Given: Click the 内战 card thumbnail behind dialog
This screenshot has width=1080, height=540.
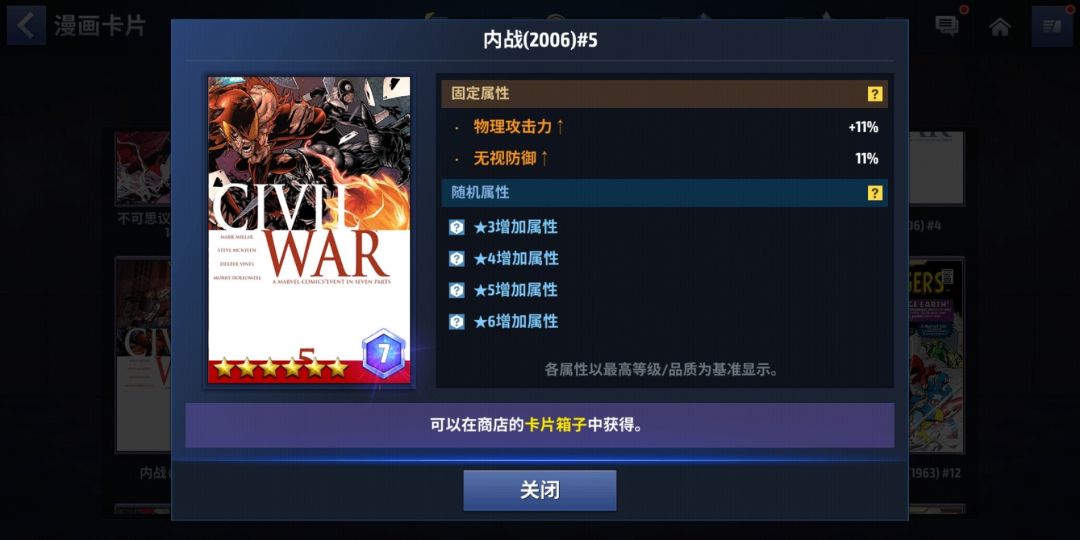Looking at the screenshot, I should click(143, 355).
